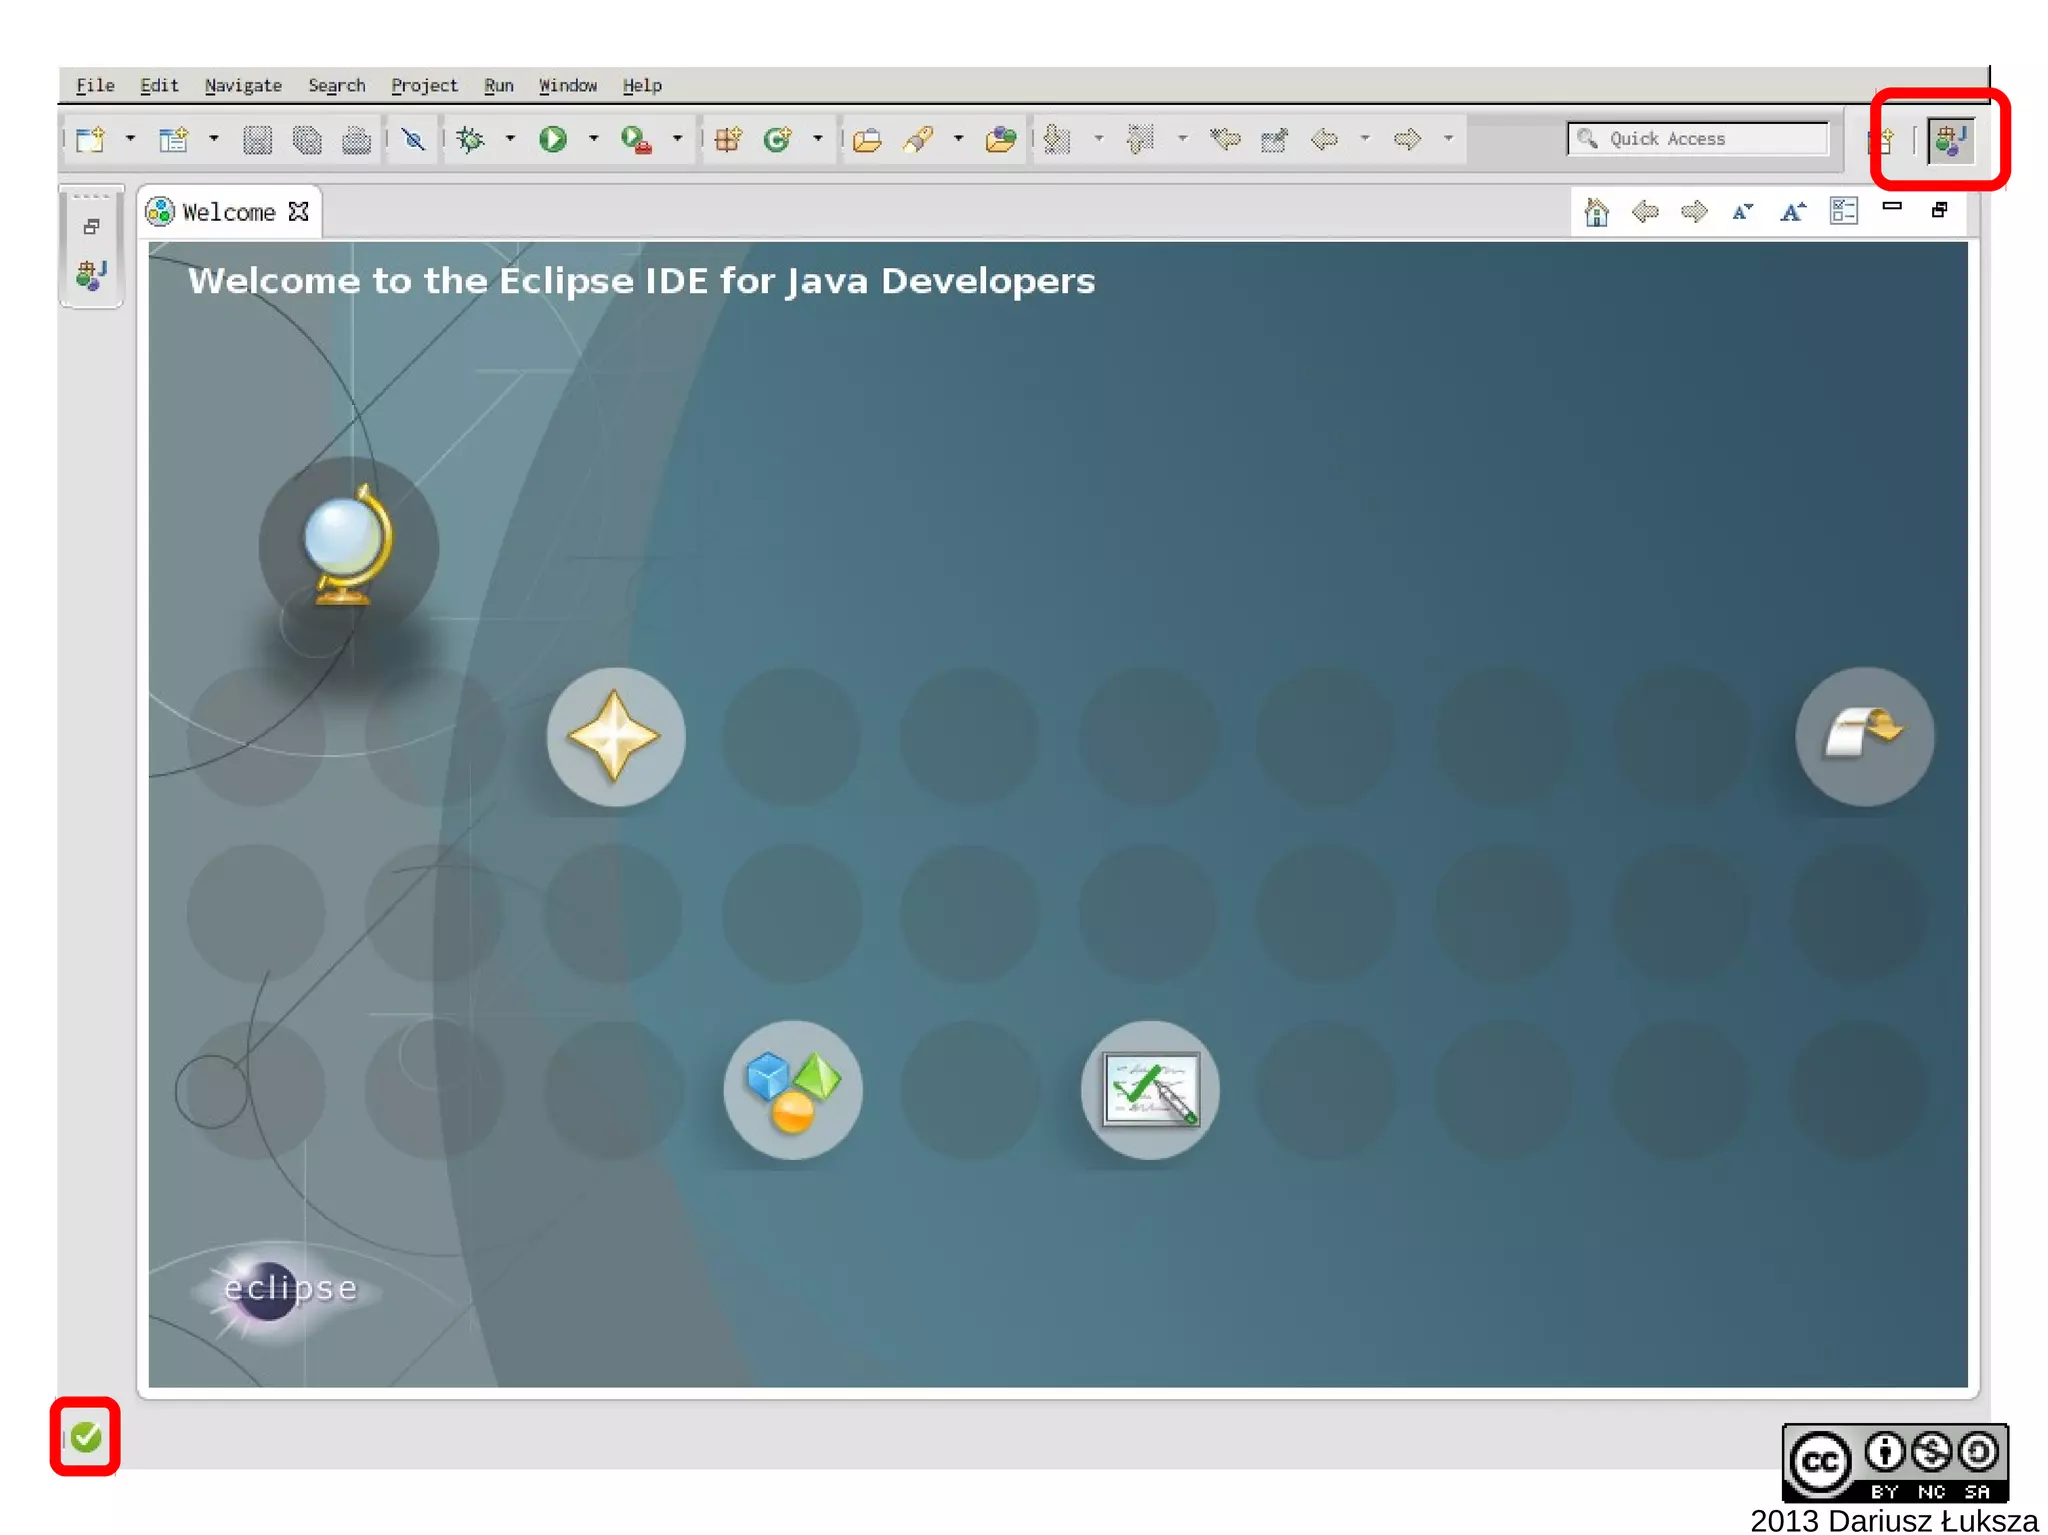Viewport: 2048px width, 1535px height.
Task: Toggle Skip All Breakpoints icon
Action: (x=412, y=139)
